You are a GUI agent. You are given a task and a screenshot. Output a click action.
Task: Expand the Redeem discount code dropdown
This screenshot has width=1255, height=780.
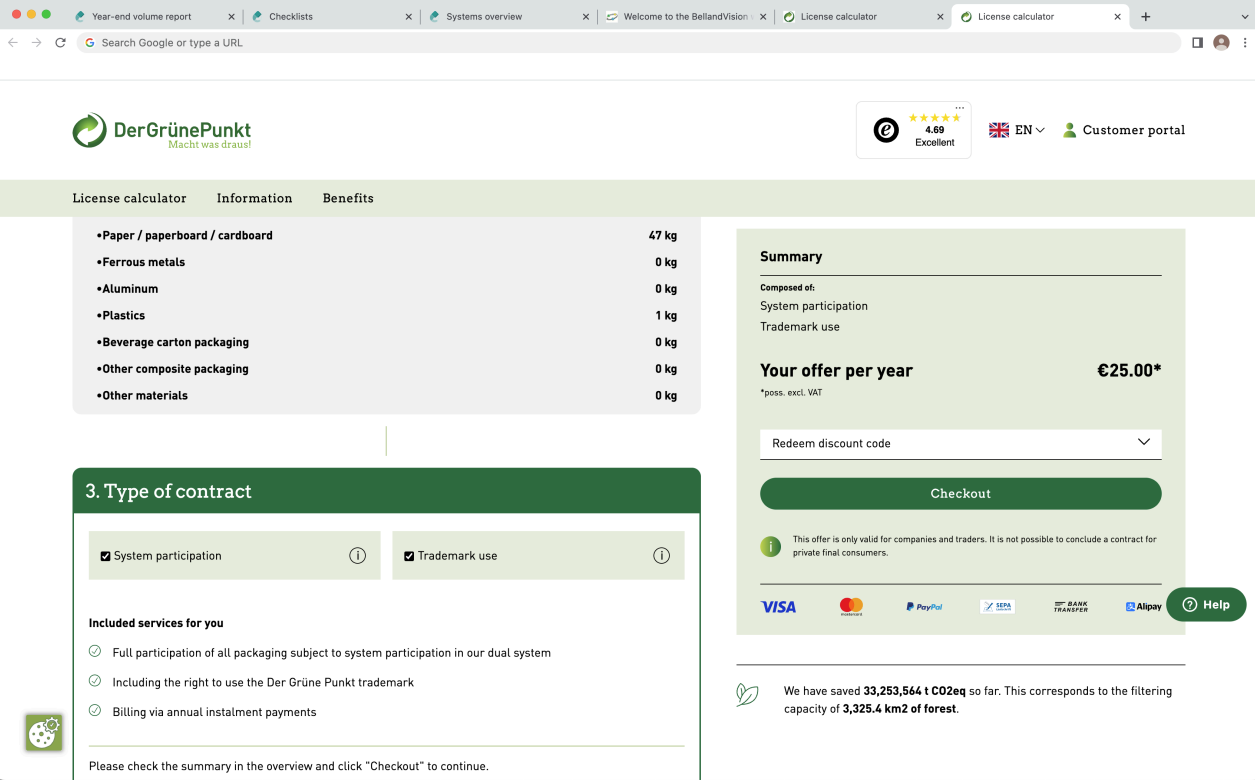coord(960,443)
